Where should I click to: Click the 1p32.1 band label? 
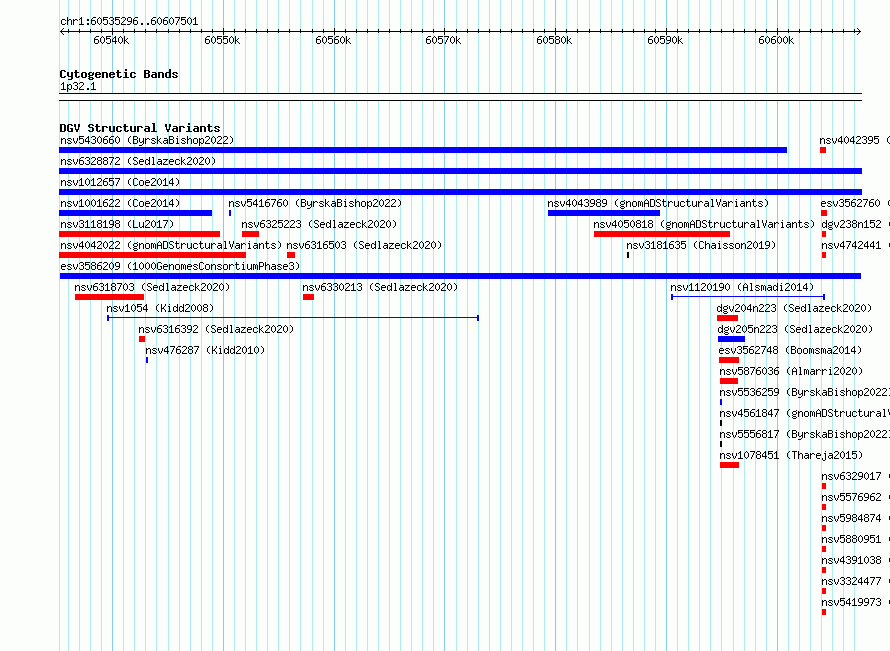coord(78,86)
